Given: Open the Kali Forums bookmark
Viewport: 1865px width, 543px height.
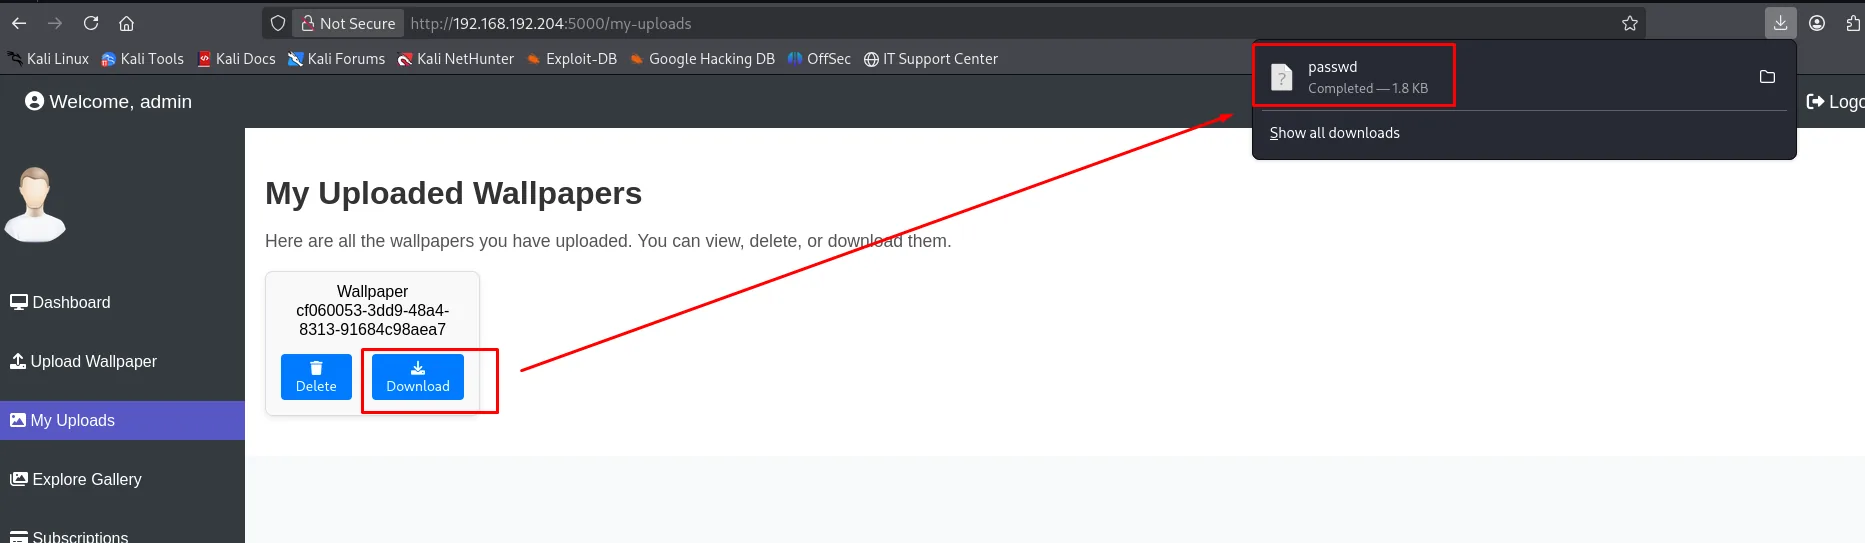Looking at the screenshot, I should pos(336,59).
